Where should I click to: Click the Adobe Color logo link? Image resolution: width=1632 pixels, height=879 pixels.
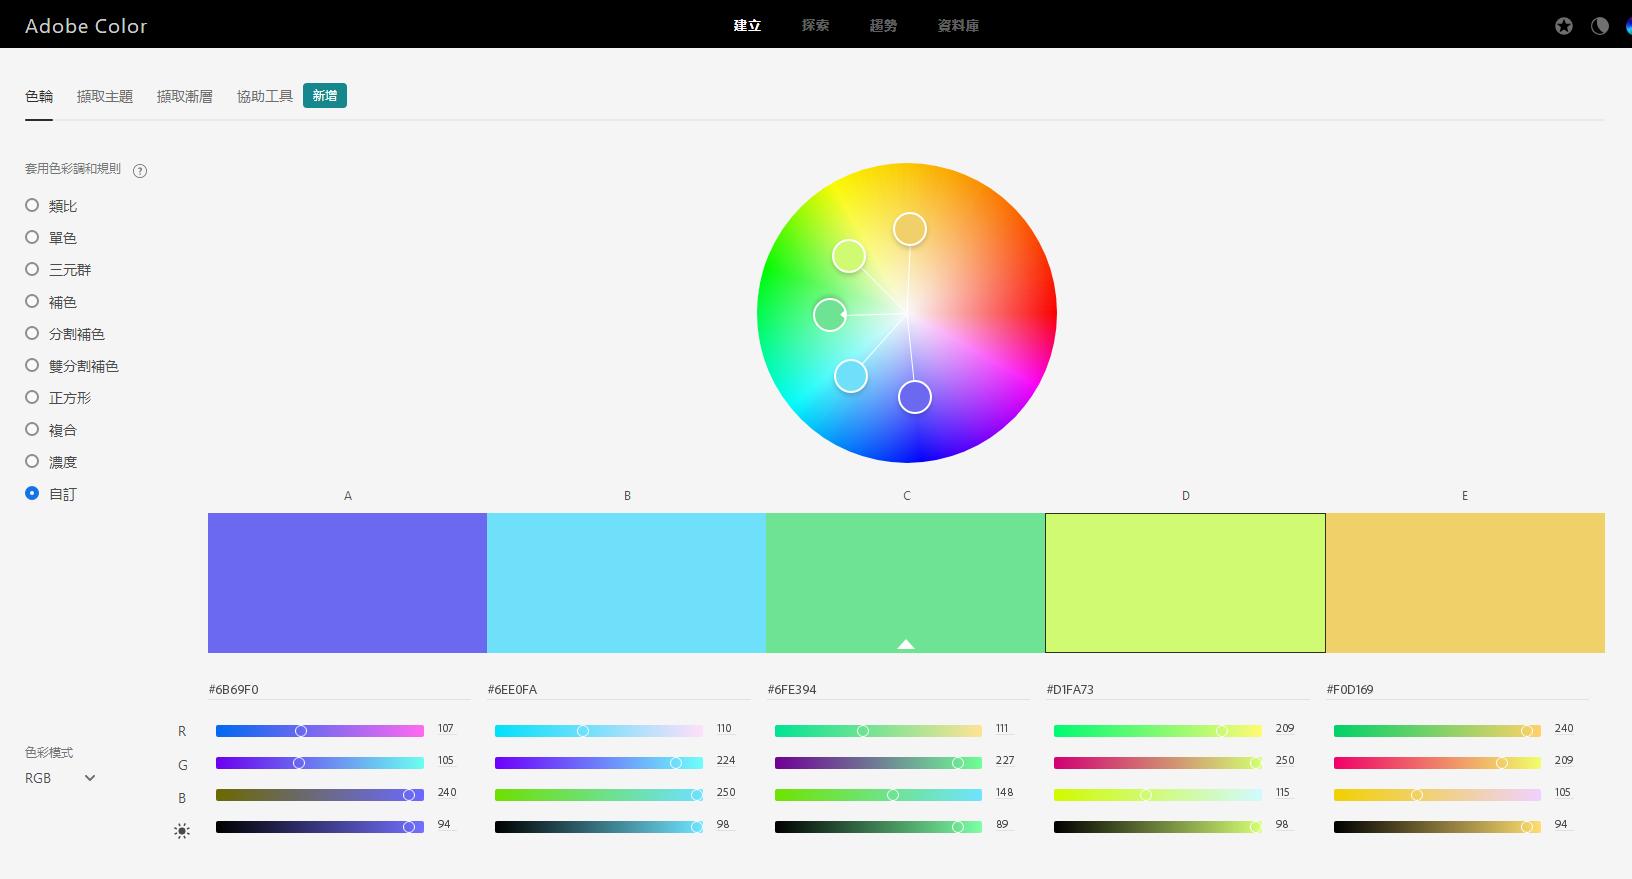click(x=86, y=26)
